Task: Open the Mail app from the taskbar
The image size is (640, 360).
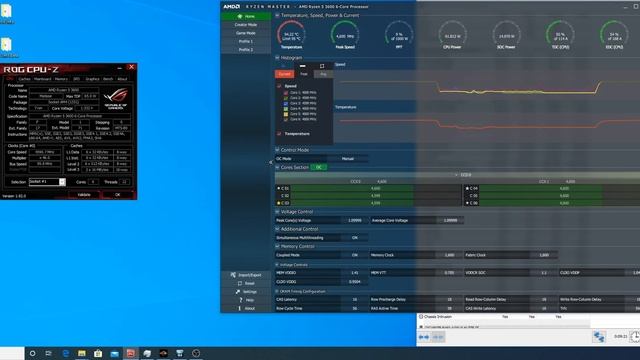Action: 114,353
